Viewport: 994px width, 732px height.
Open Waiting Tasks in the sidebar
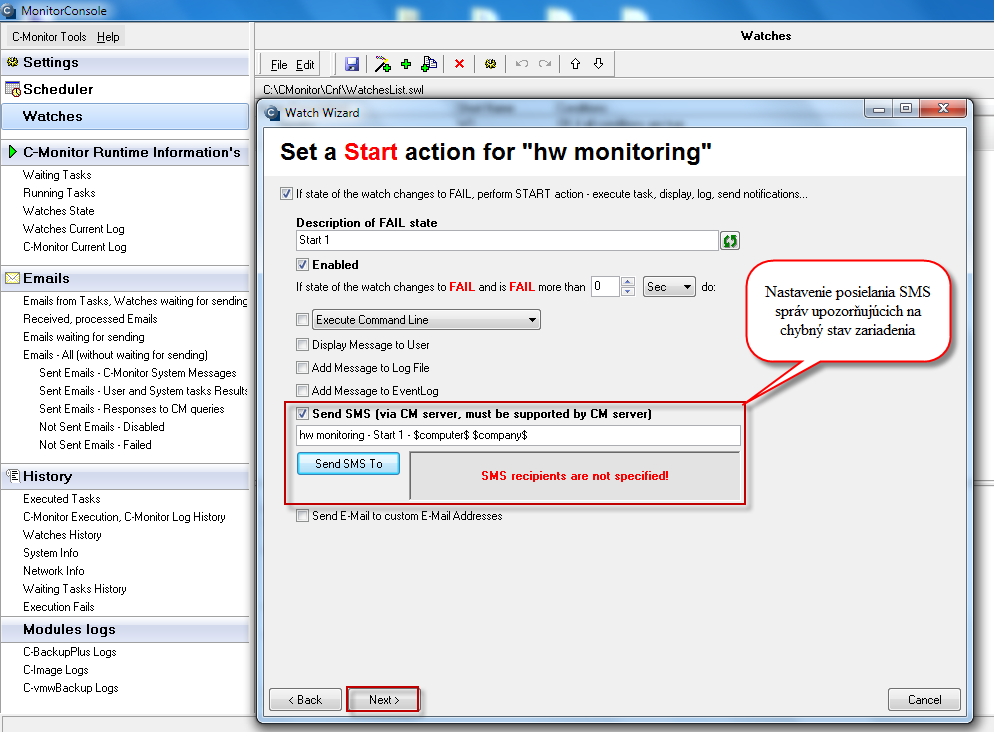click(x=57, y=175)
